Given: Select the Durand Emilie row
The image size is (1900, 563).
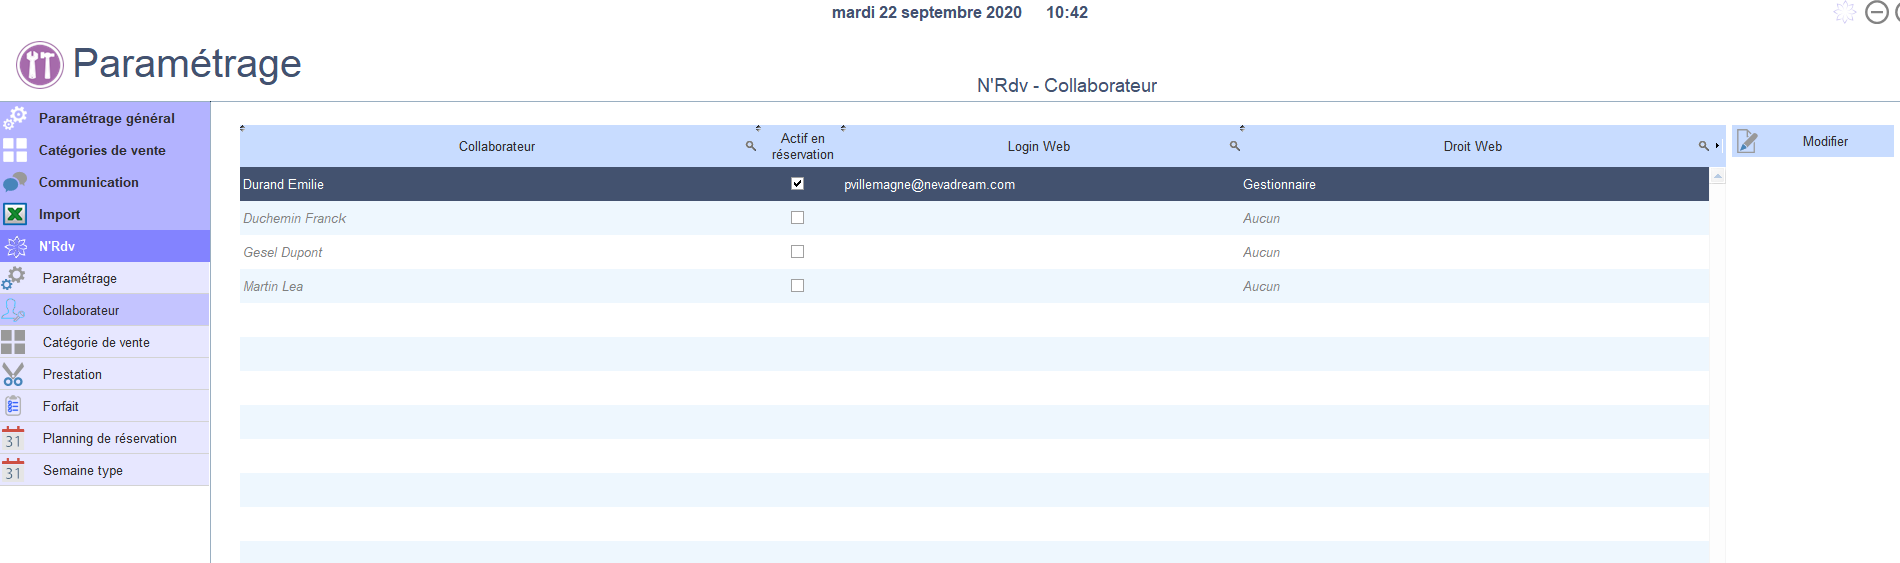Looking at the screenshot, I should (974, 184).
